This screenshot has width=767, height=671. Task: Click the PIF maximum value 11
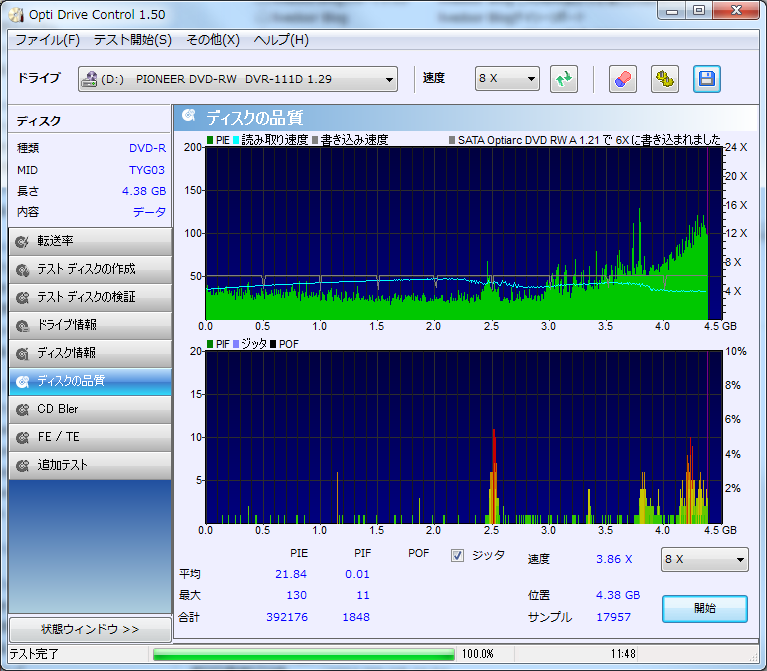point(363,595)
